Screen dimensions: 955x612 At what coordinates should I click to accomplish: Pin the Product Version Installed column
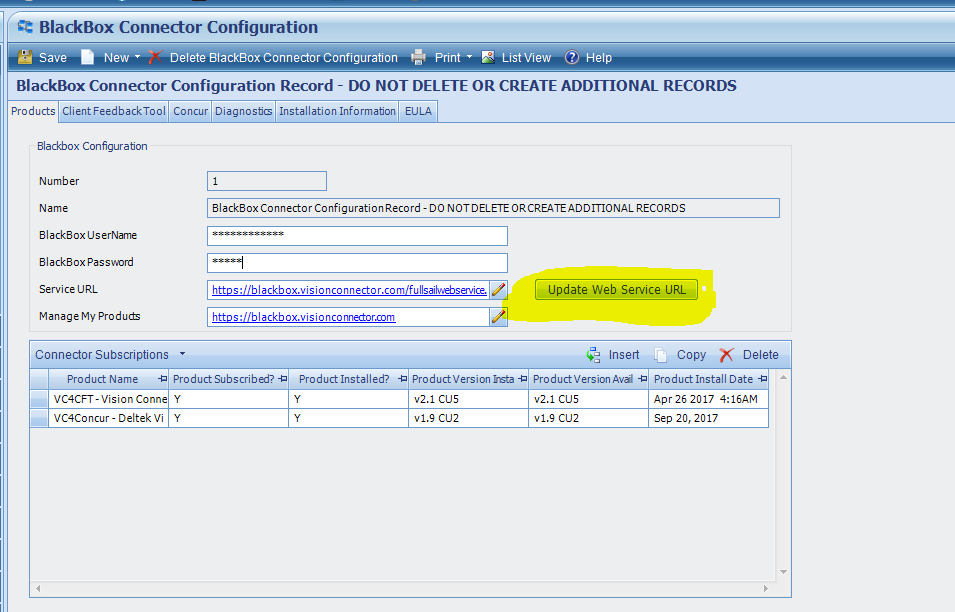[523, 379]
